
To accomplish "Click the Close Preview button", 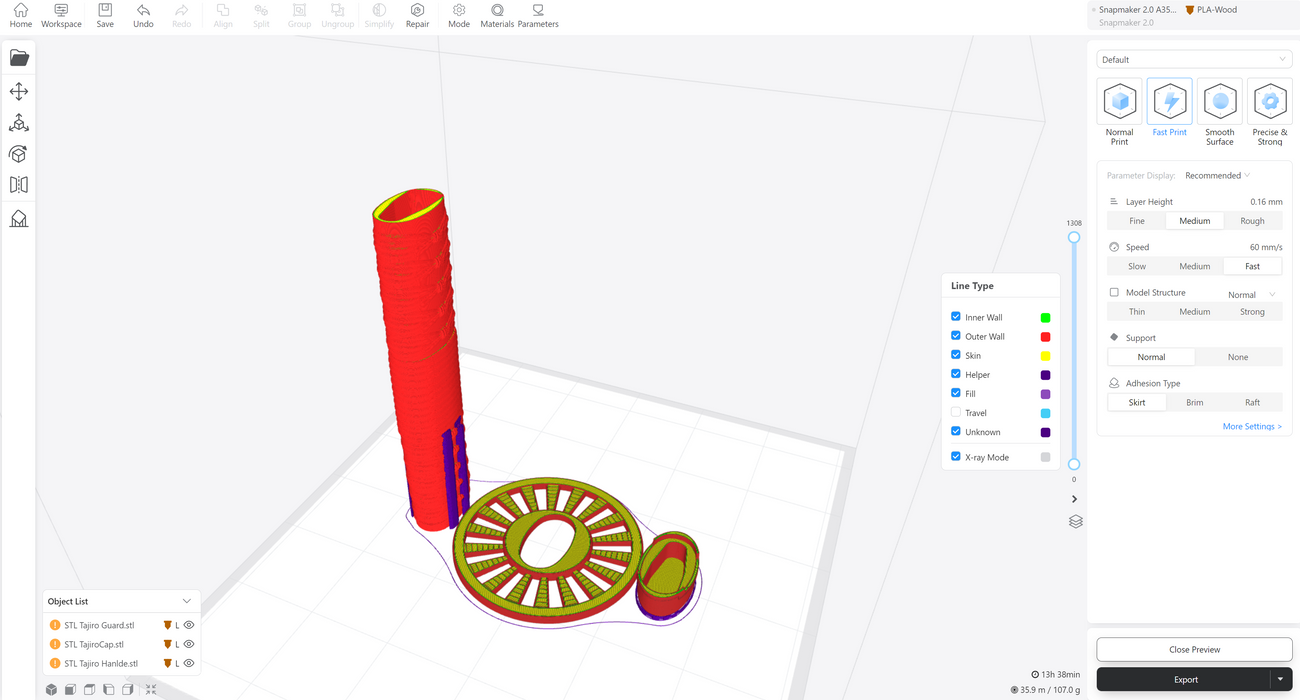I will tap(1194, 649).
